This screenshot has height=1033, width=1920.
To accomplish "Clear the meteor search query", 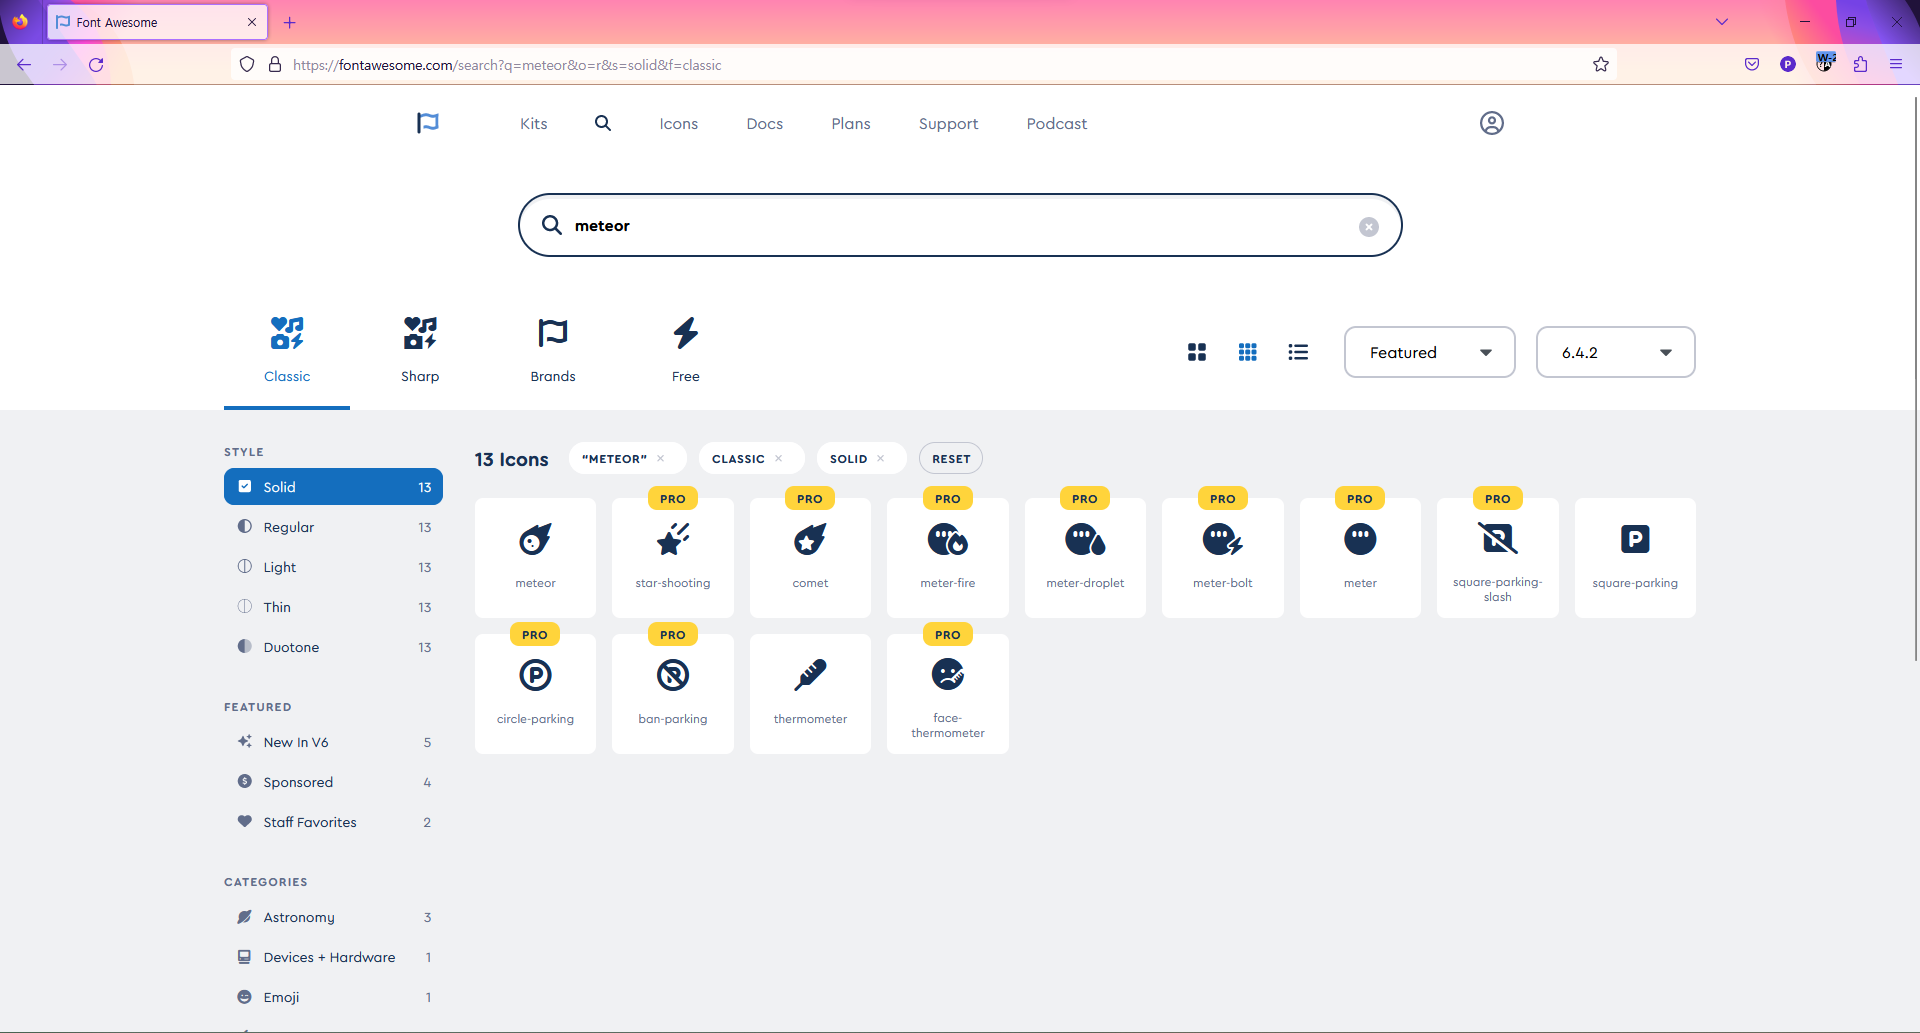I will (1369, 227).
